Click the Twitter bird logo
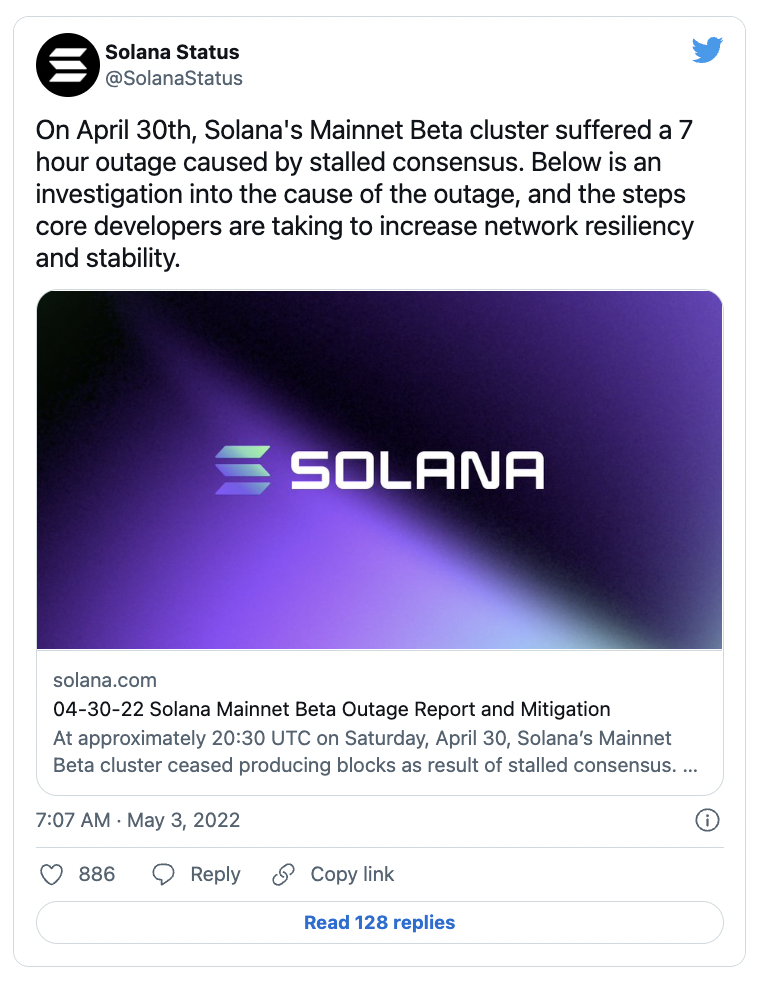760x982 pixels. pyautogui.click(x=707, y=50)
